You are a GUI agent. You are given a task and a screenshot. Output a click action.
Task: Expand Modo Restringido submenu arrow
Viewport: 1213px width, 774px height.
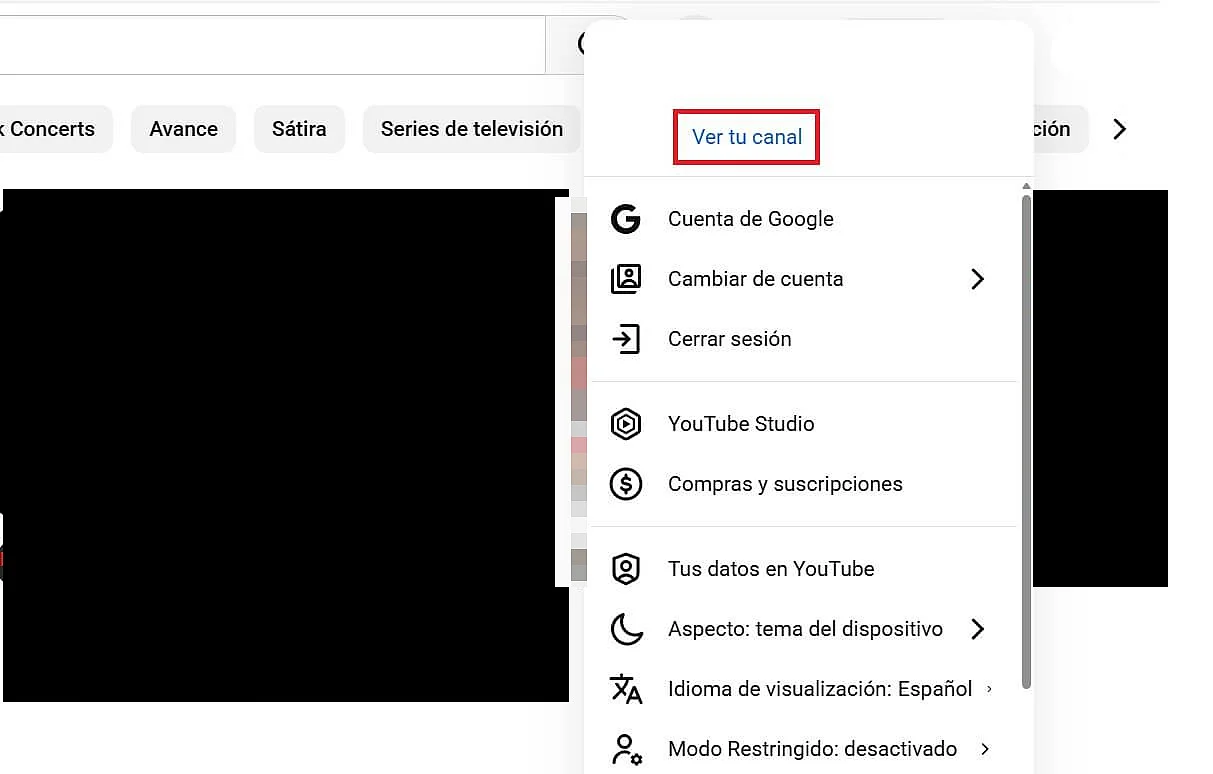click(985, 749)
